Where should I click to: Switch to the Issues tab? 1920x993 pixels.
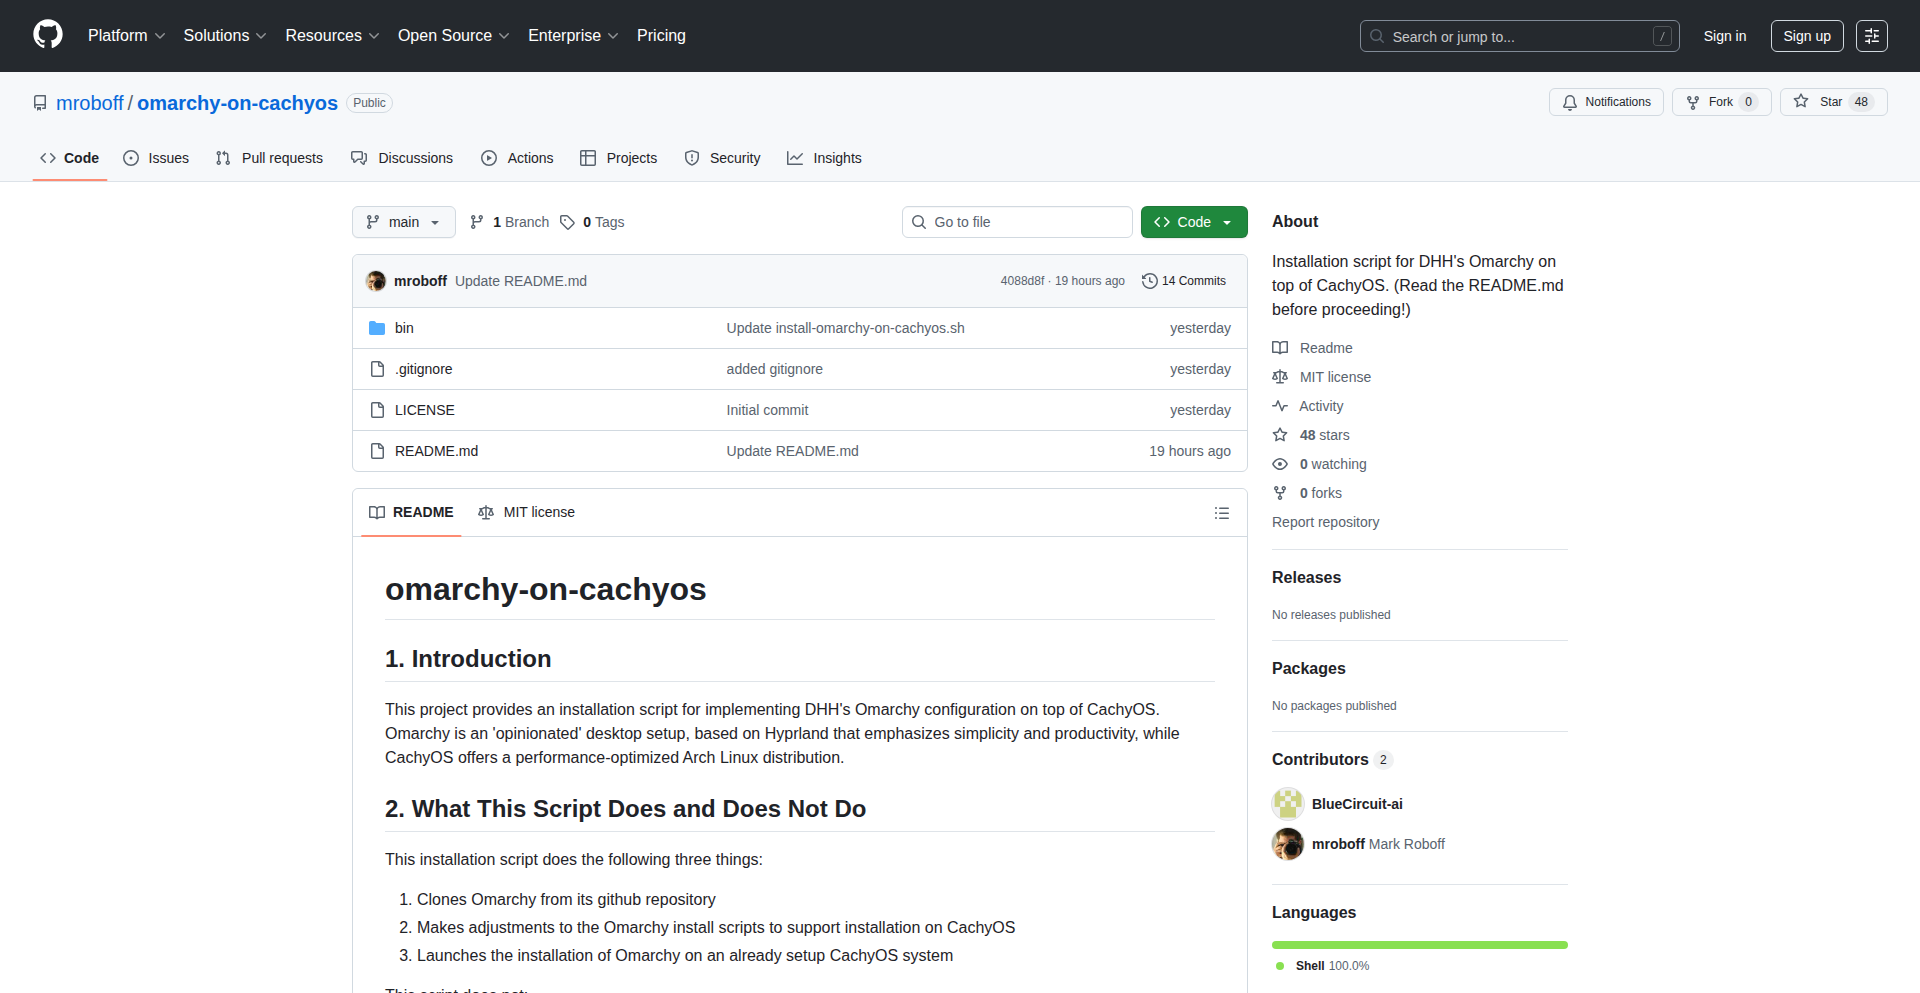pyautogui.click(x=156, y=158)
